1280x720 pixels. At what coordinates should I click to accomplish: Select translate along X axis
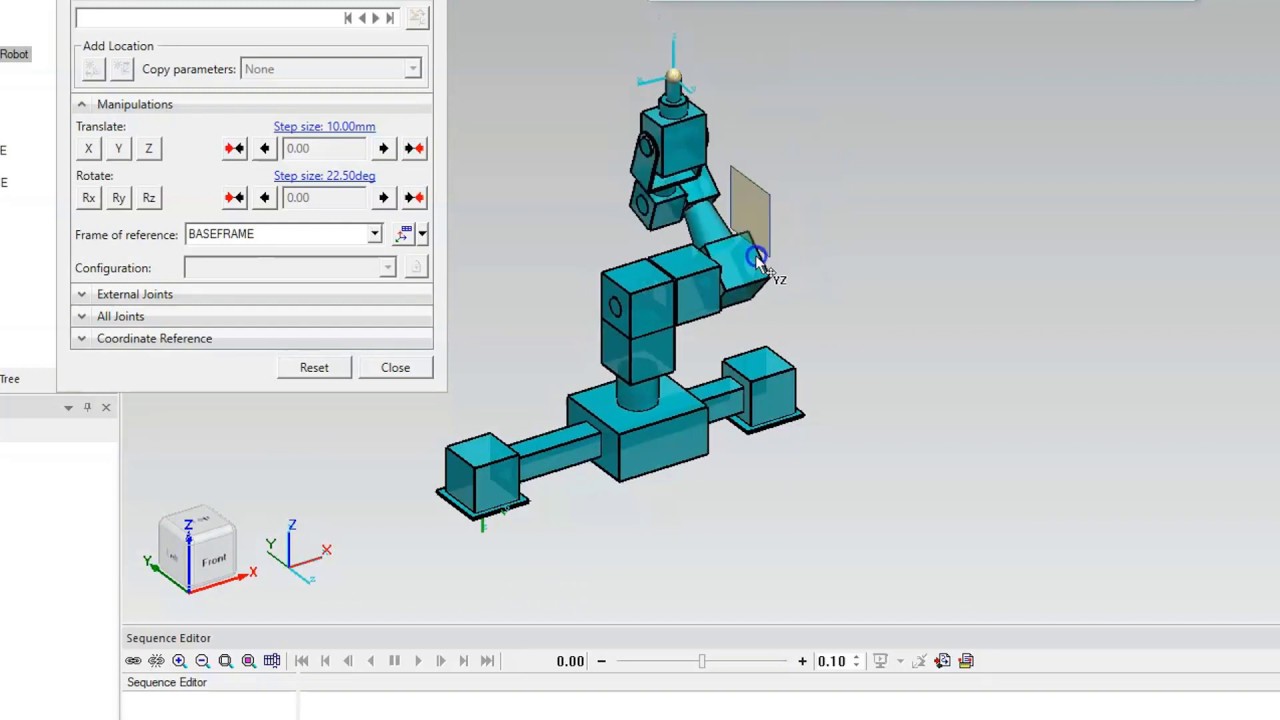tap(88, 149)
